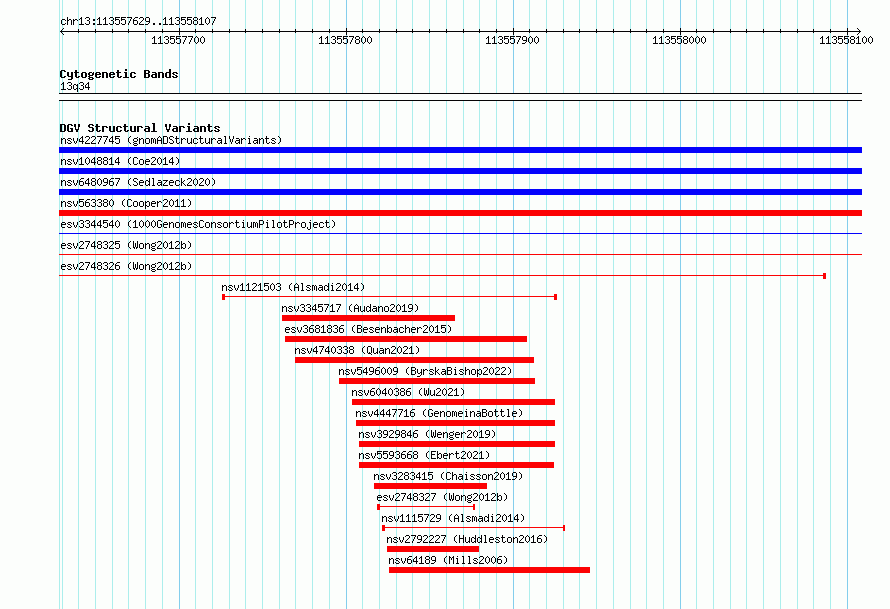The image size is (890, 609).
Task: Click the red bar for nsv5593668
Action: tap(456, 465)
